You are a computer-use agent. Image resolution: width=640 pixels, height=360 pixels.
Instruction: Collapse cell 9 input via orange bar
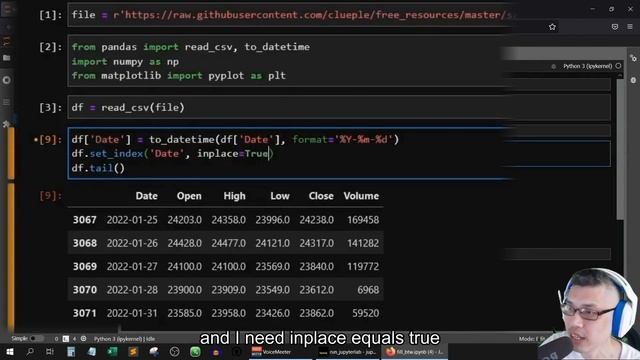11,153
